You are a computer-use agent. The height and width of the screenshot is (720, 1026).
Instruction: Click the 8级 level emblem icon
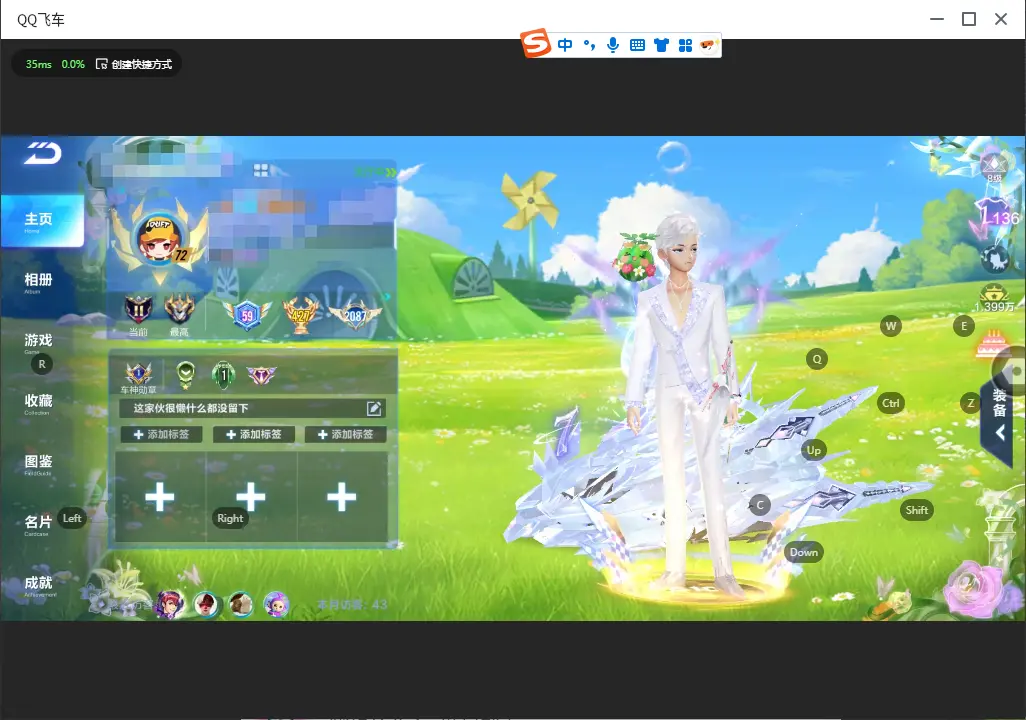(x=995, y=166)
